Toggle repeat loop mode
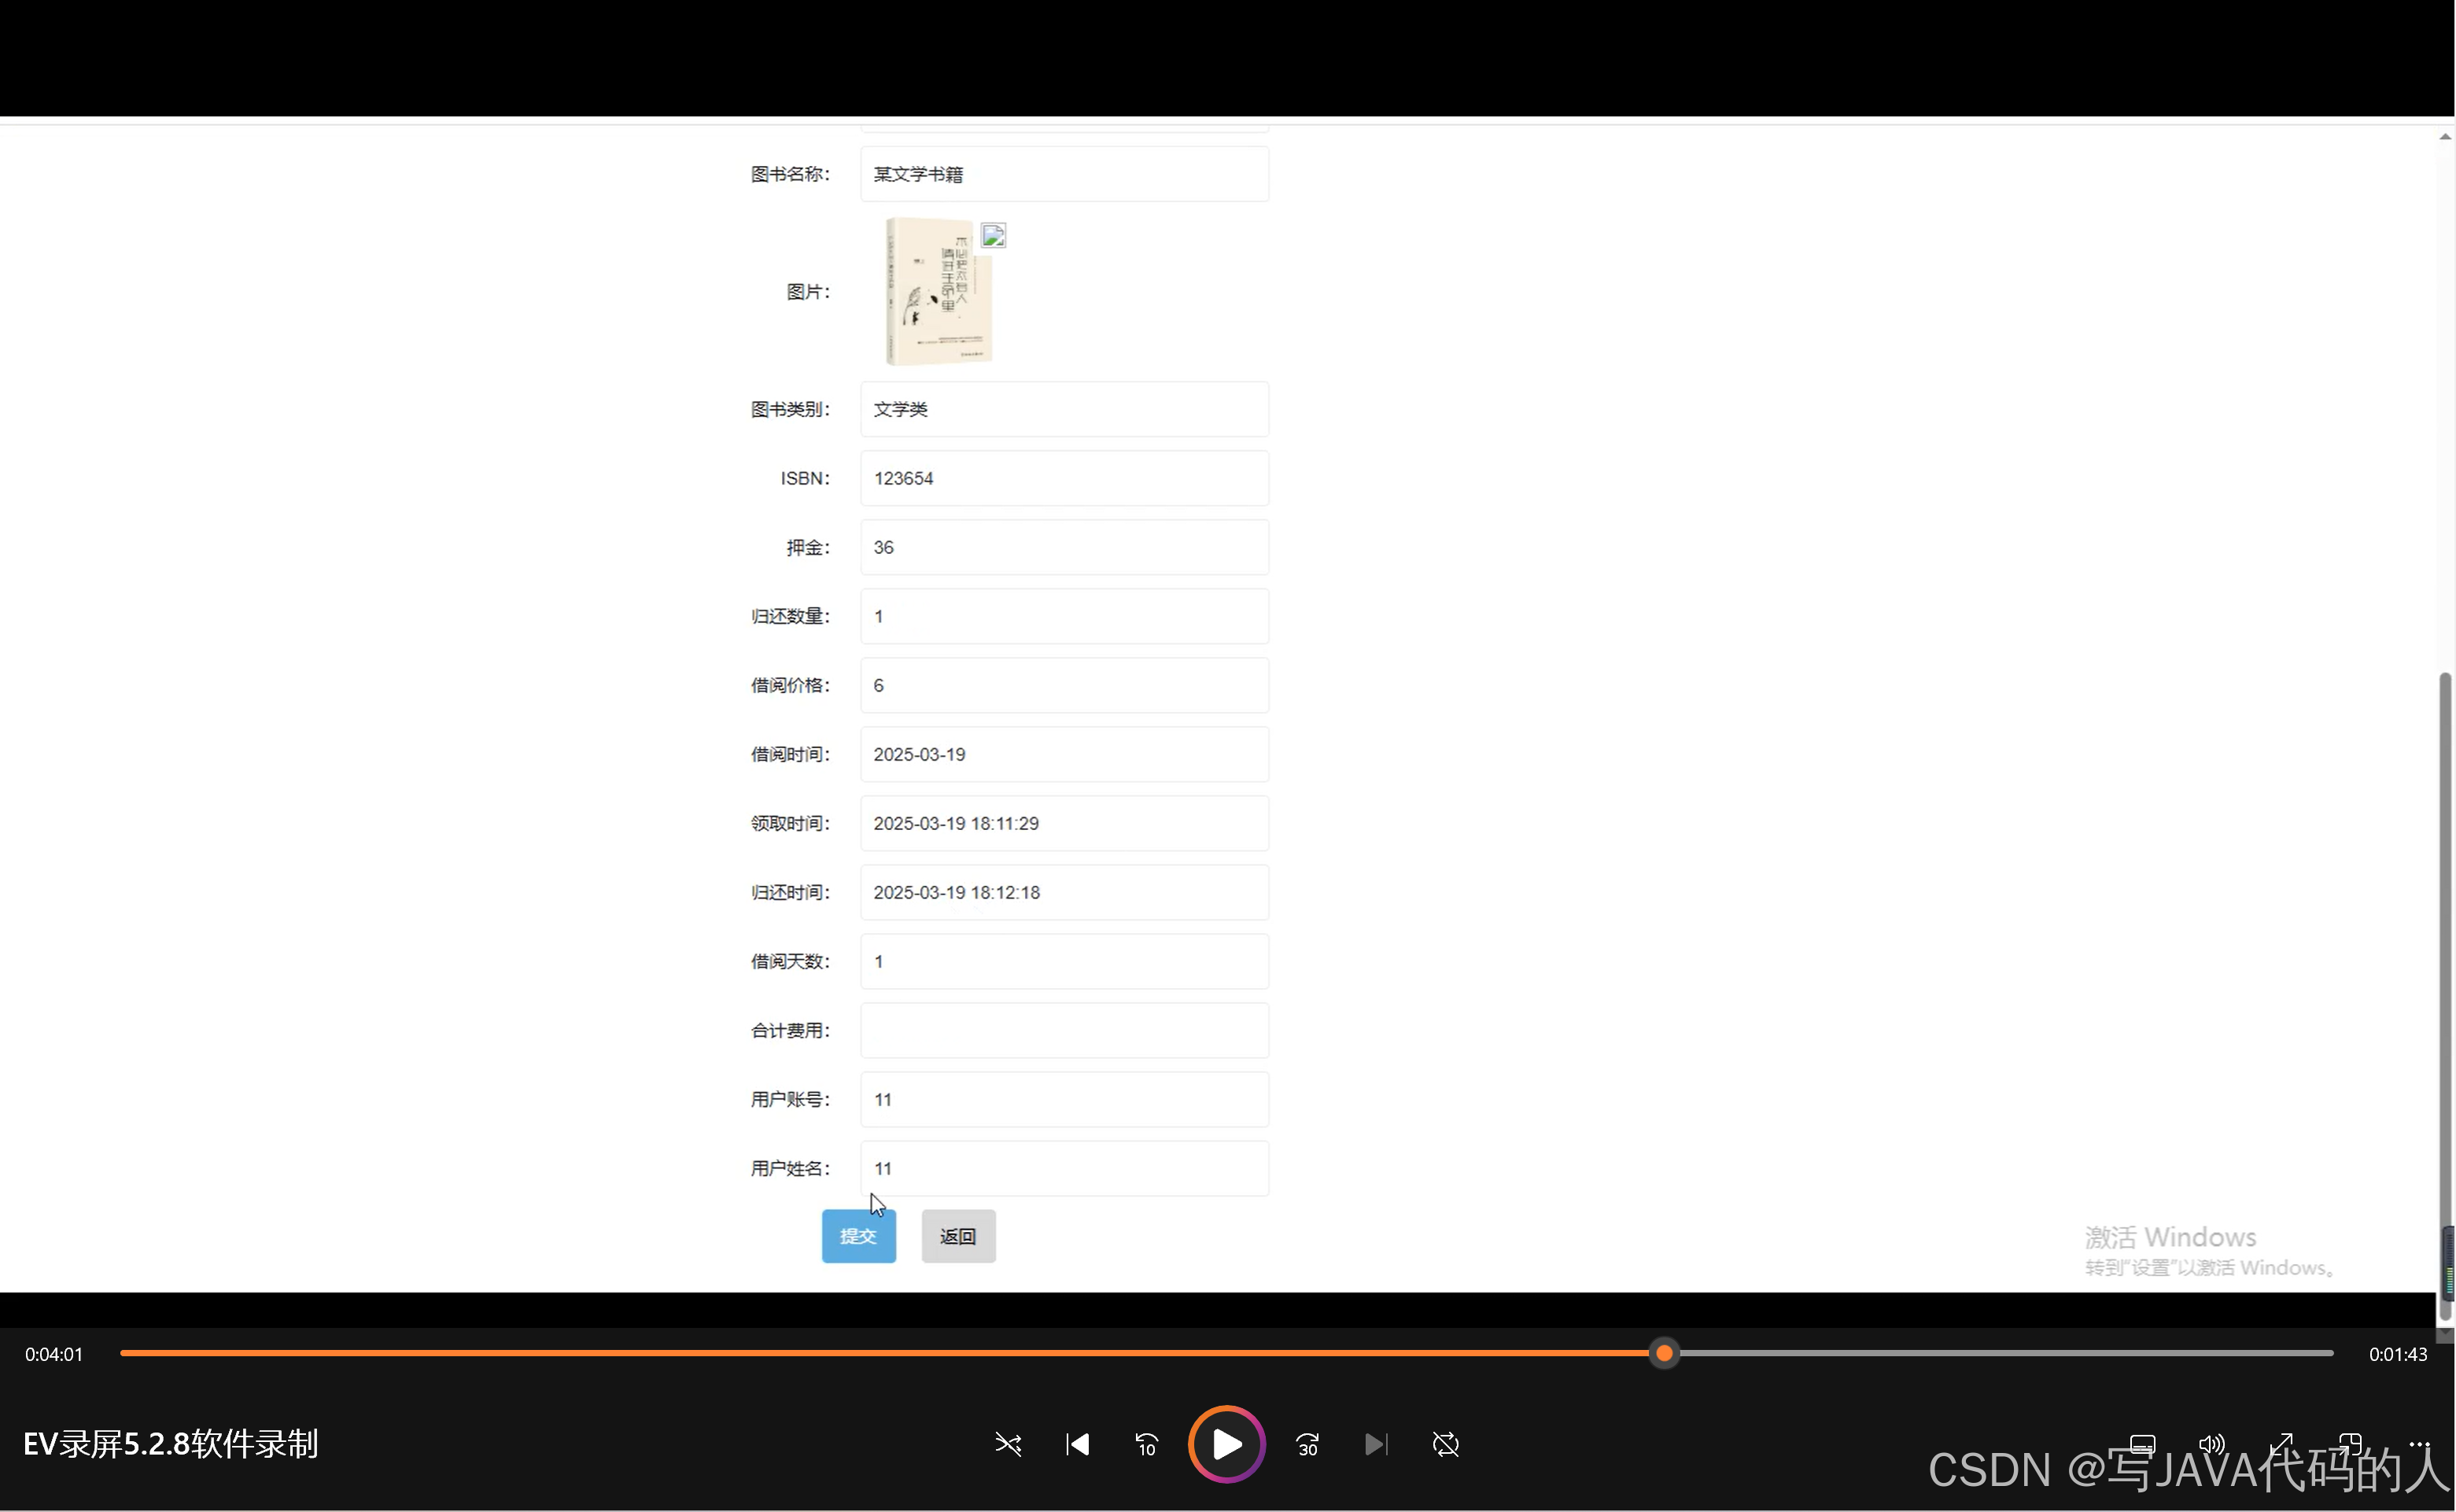The width and height of the screenshot is (2456, 1512). 1446,1444
